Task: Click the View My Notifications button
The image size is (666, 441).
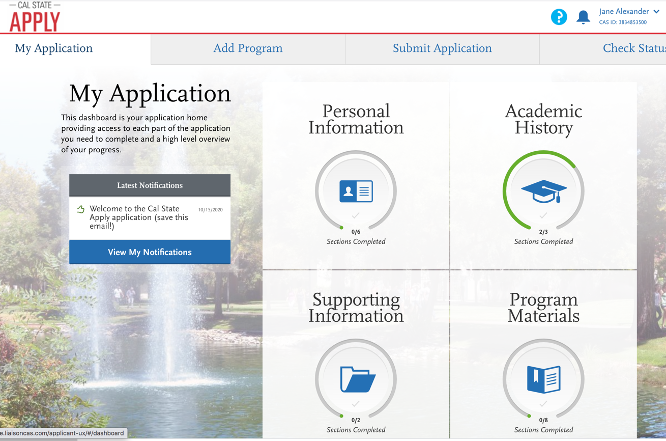Action: coord(150,252)
